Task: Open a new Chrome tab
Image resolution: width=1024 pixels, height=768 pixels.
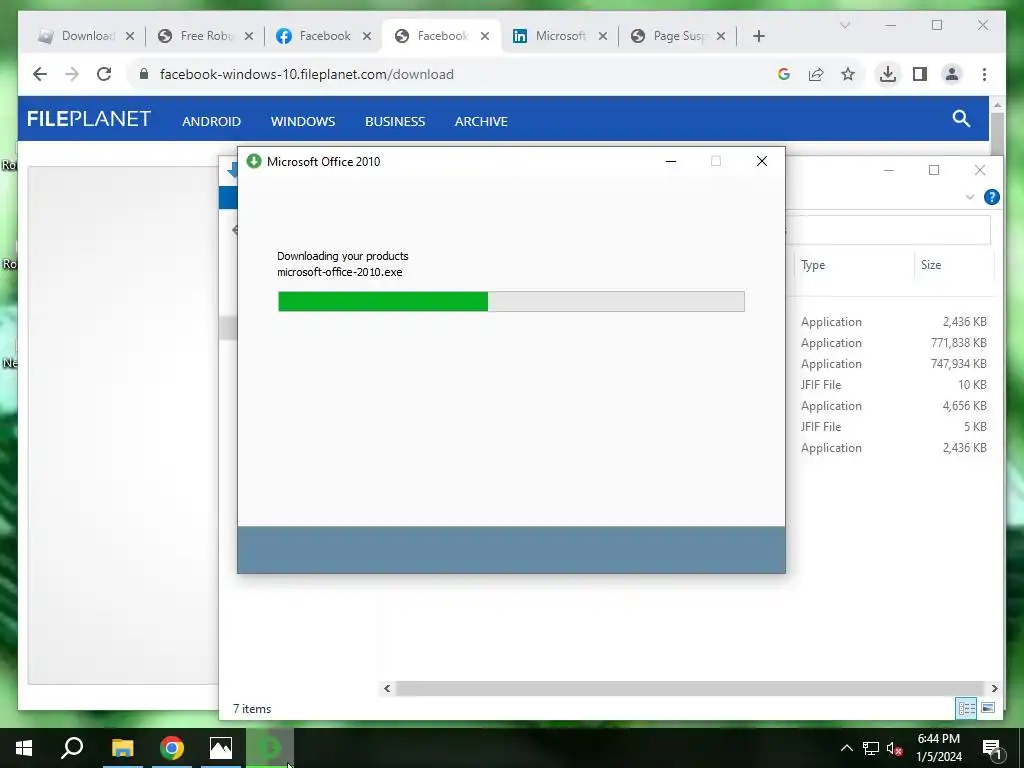Action: click(758, 36)
